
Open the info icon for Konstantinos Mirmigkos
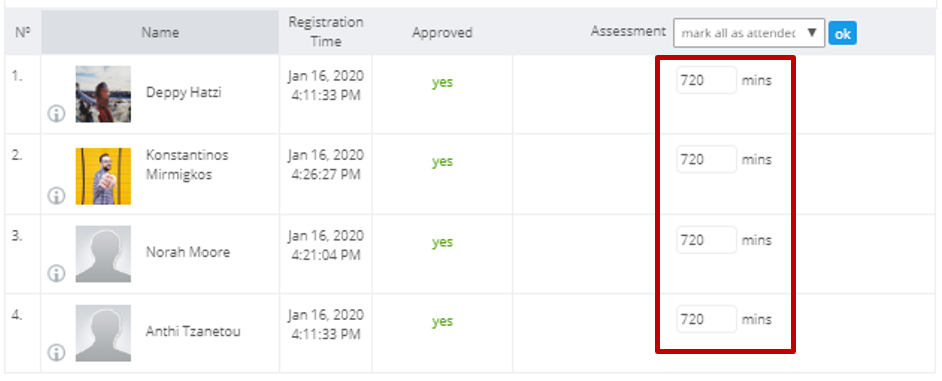(x=56, y=195)
